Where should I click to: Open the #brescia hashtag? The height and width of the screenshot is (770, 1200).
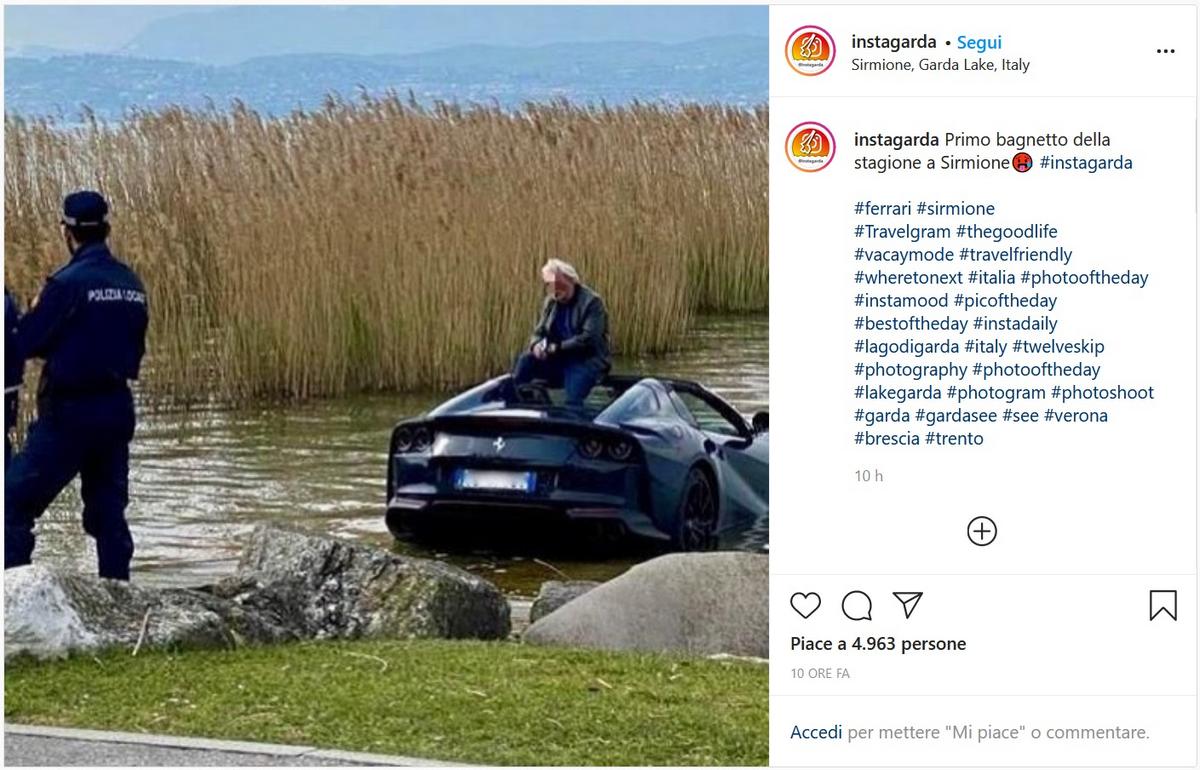[x=887, y=439]
